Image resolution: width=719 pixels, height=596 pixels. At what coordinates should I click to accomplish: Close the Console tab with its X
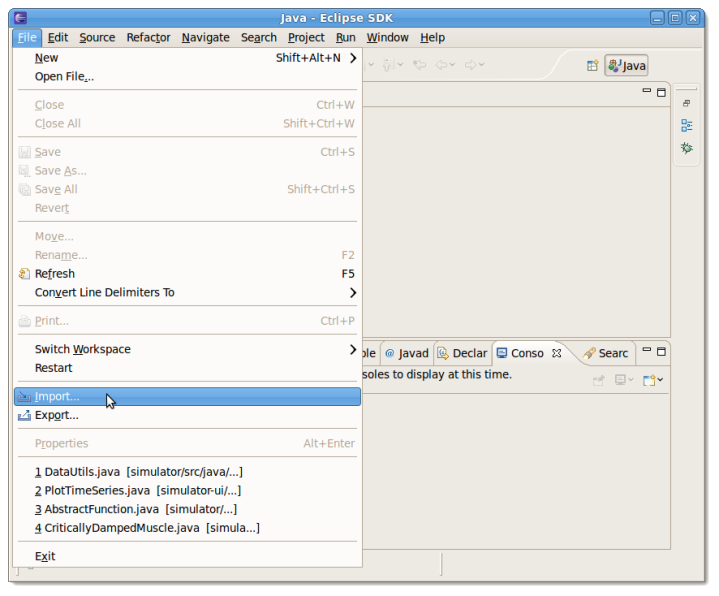tap(556, 353)
